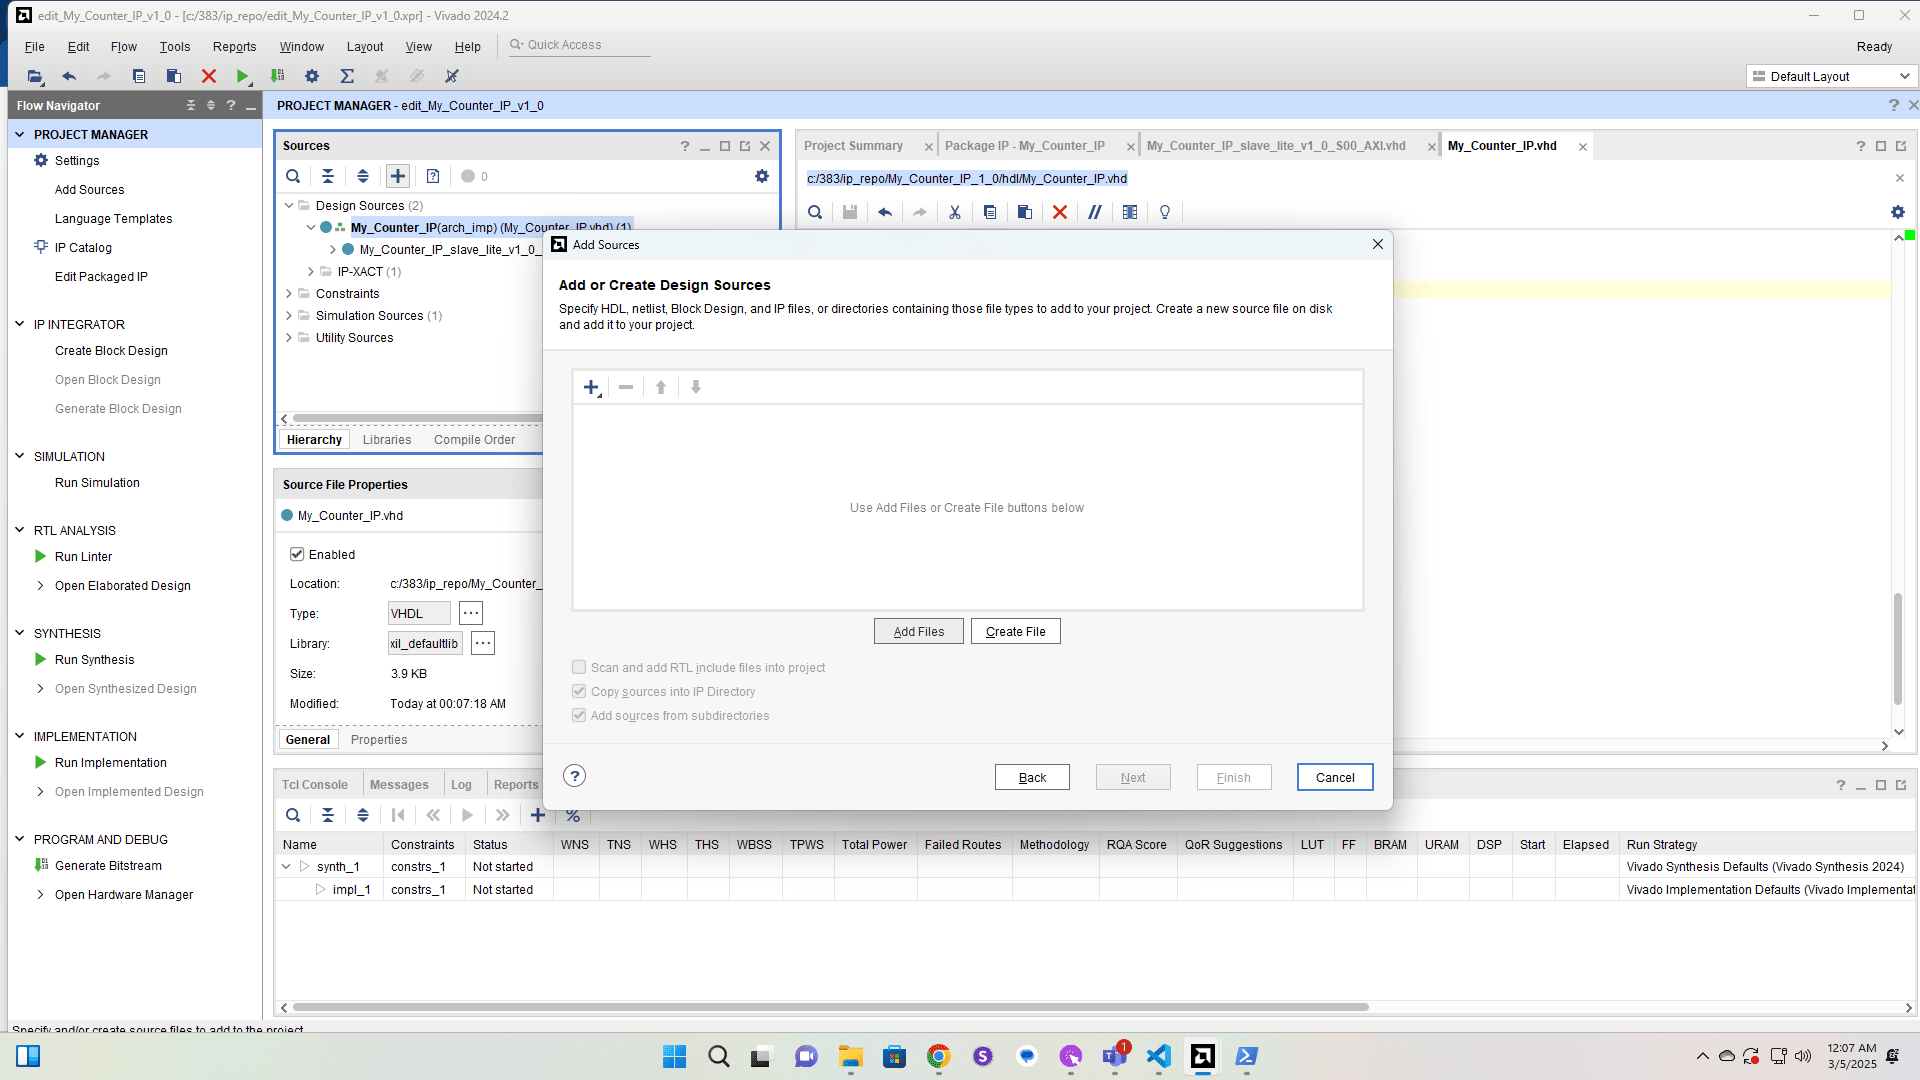1920x1080 pixels.
Task: Switch to the Compile Order tab
Action: click(x=474, y=440)
